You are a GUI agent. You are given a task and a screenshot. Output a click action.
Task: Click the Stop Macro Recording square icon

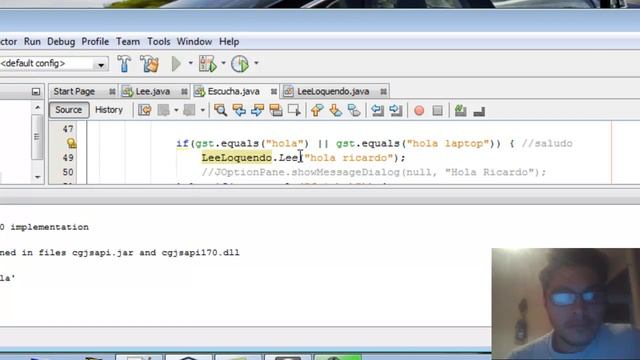click(437, 111)
